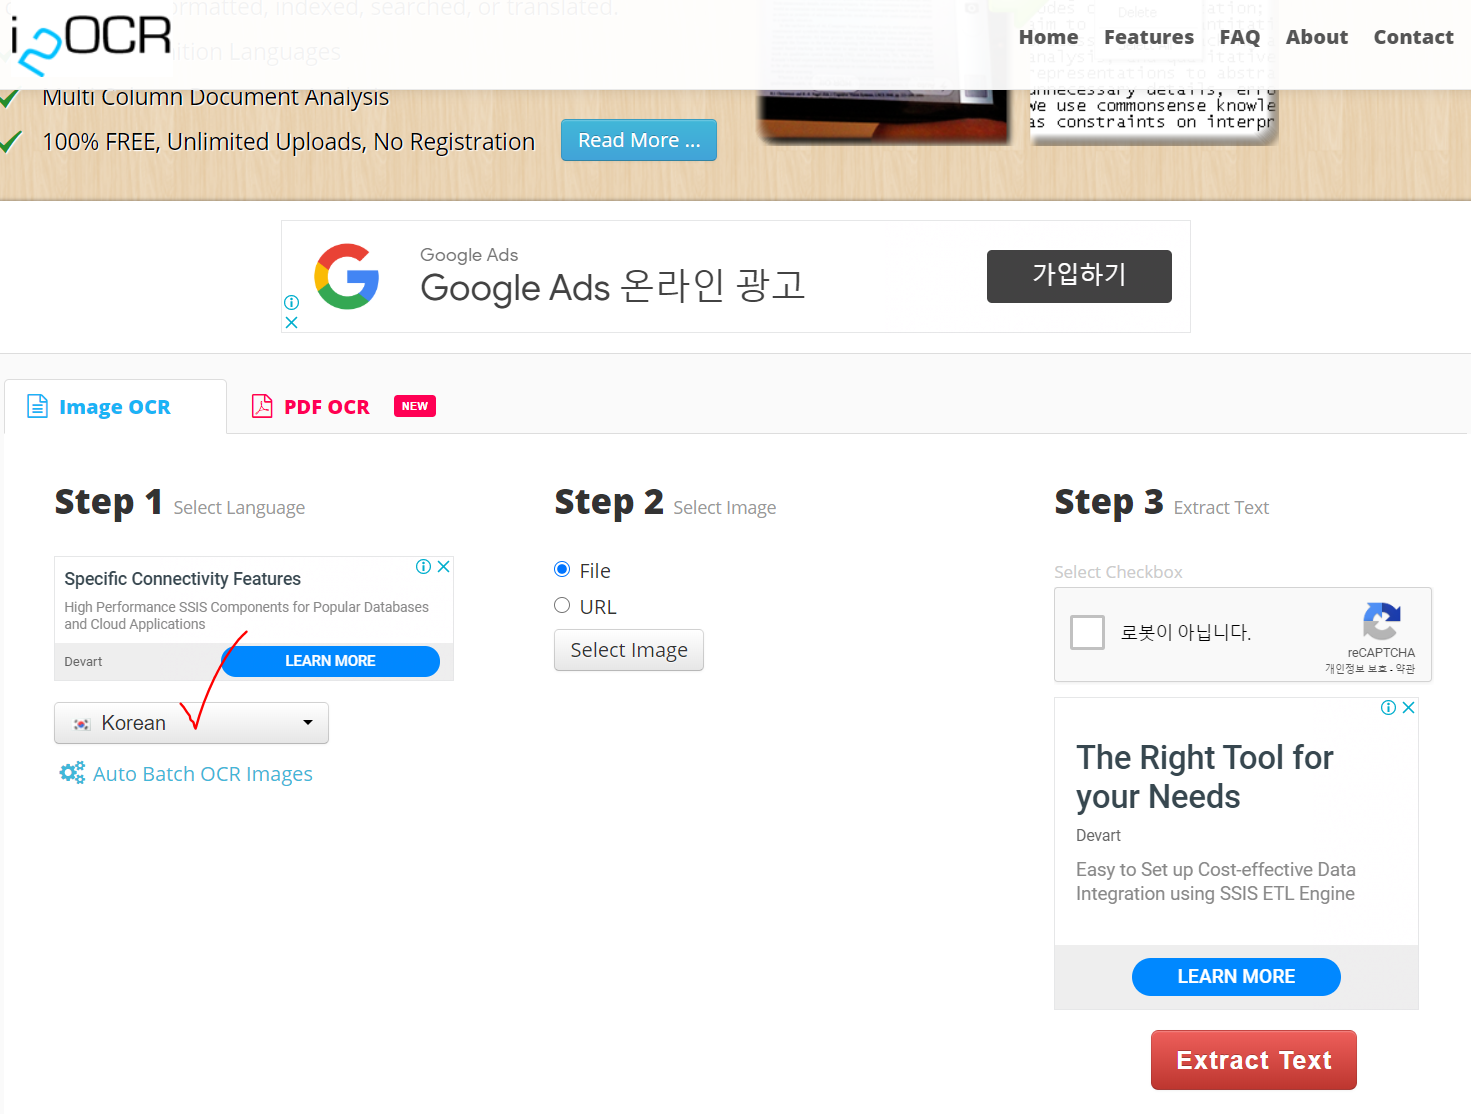
Task: Click the Korean flag icon in dropdown
Action: click(x=82, y=723)
